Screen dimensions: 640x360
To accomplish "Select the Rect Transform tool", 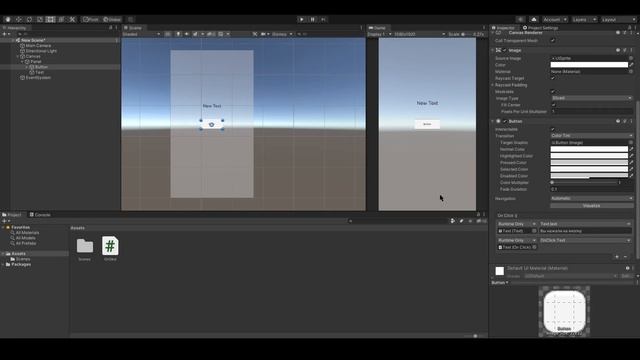I will 50,19.
